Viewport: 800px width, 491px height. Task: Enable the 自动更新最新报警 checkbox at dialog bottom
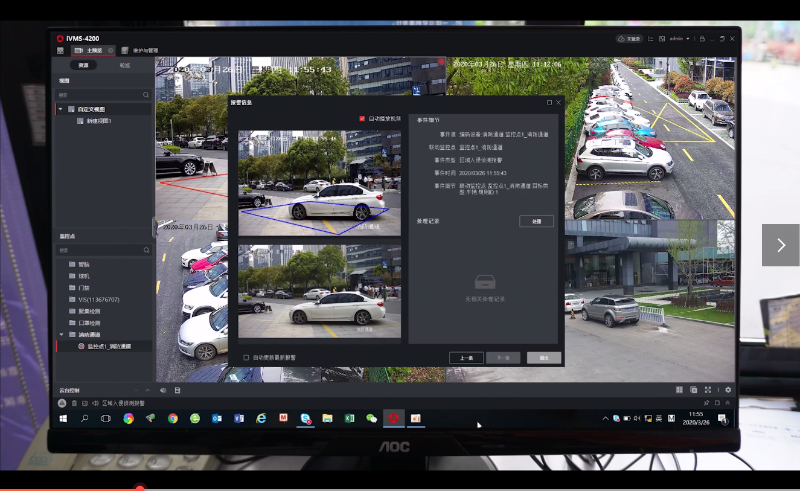click(247, 356)
